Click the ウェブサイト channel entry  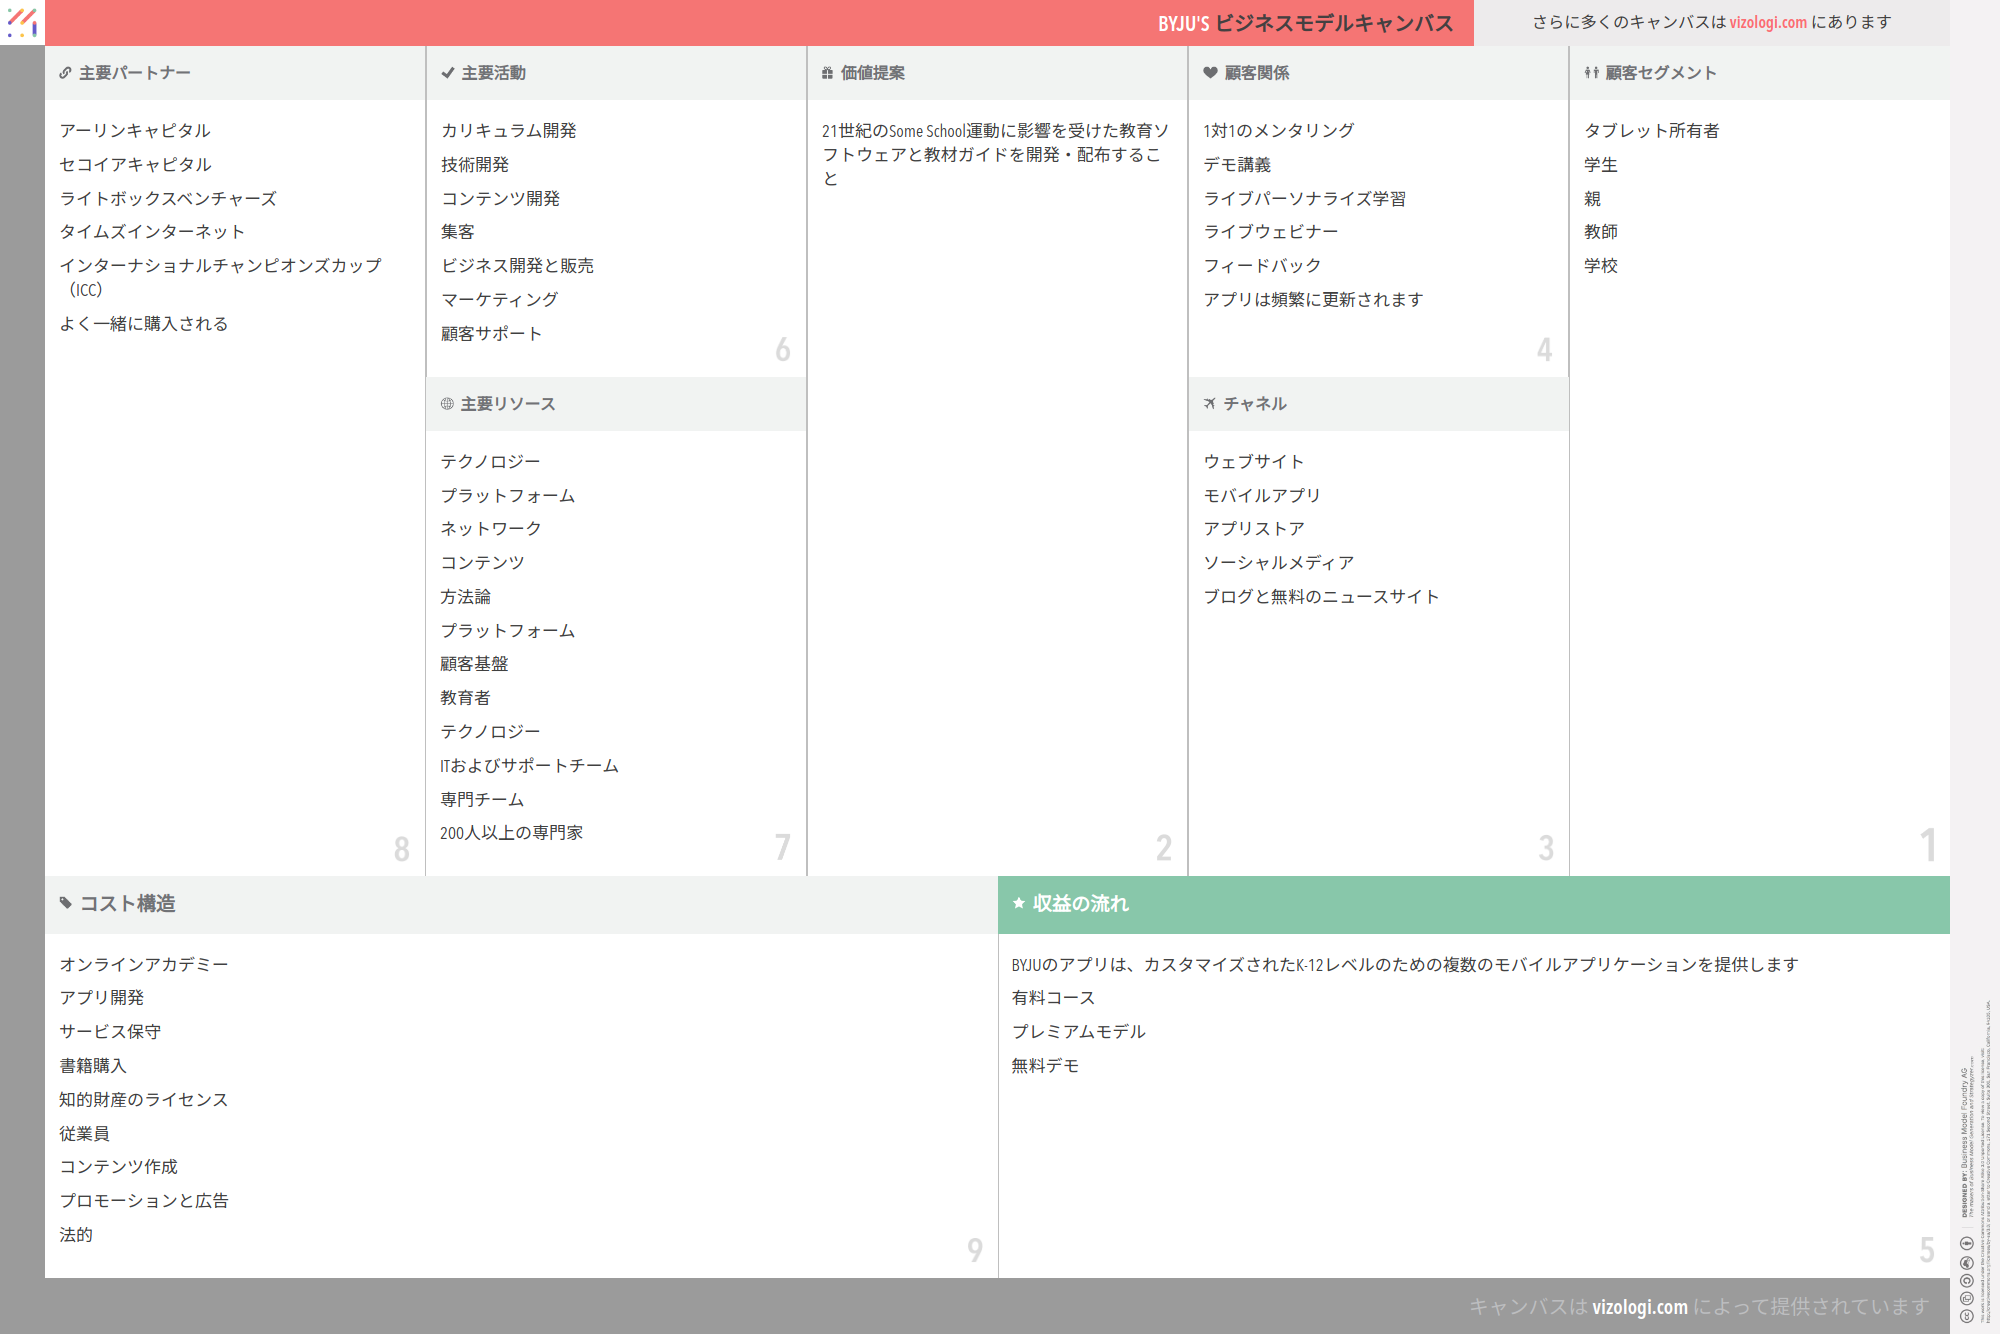click(1253, 462)
